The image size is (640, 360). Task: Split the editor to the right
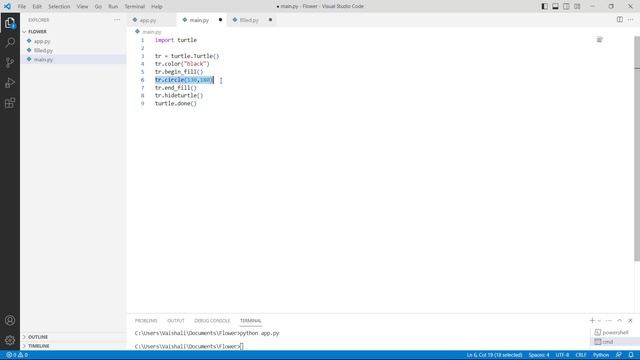(620, 20)
